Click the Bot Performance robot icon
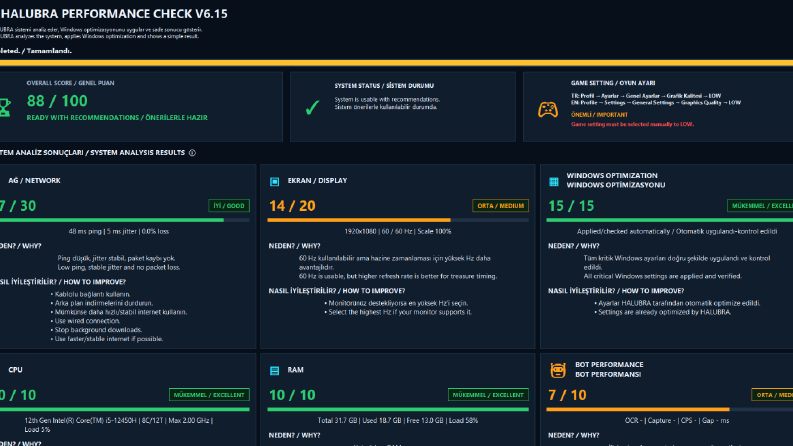The width and height of the screenshot is (793, 446). click(x=558, y=370)
